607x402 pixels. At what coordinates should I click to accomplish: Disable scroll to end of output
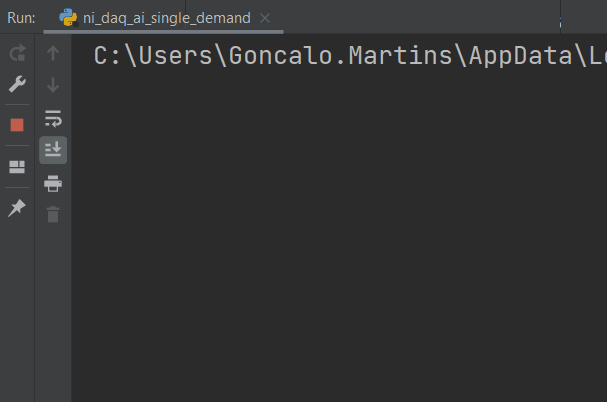pyautogui.click(x=53, y=150)
